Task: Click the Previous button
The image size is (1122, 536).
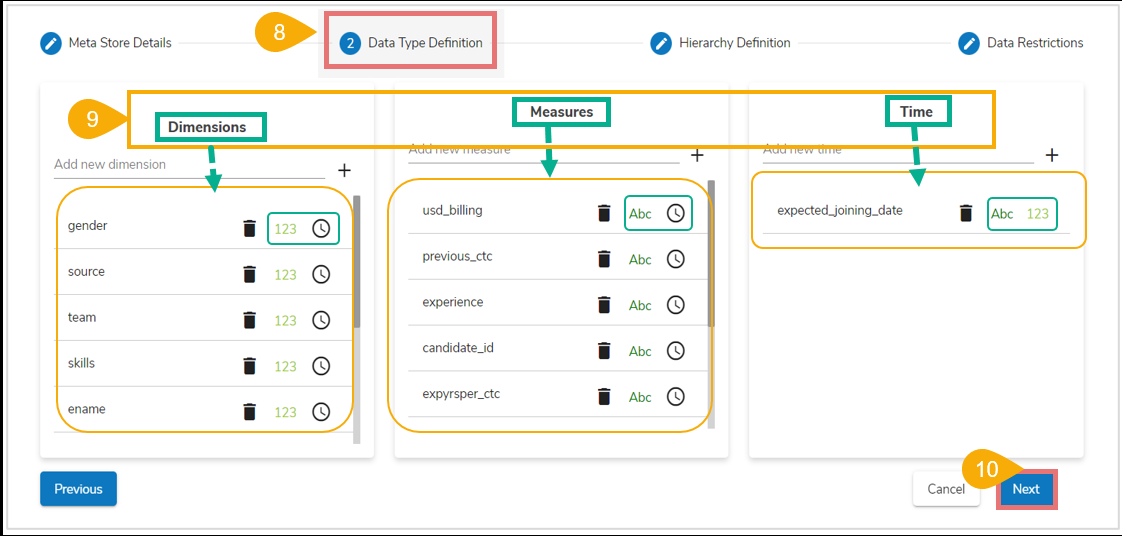Action: coord(78,489)
